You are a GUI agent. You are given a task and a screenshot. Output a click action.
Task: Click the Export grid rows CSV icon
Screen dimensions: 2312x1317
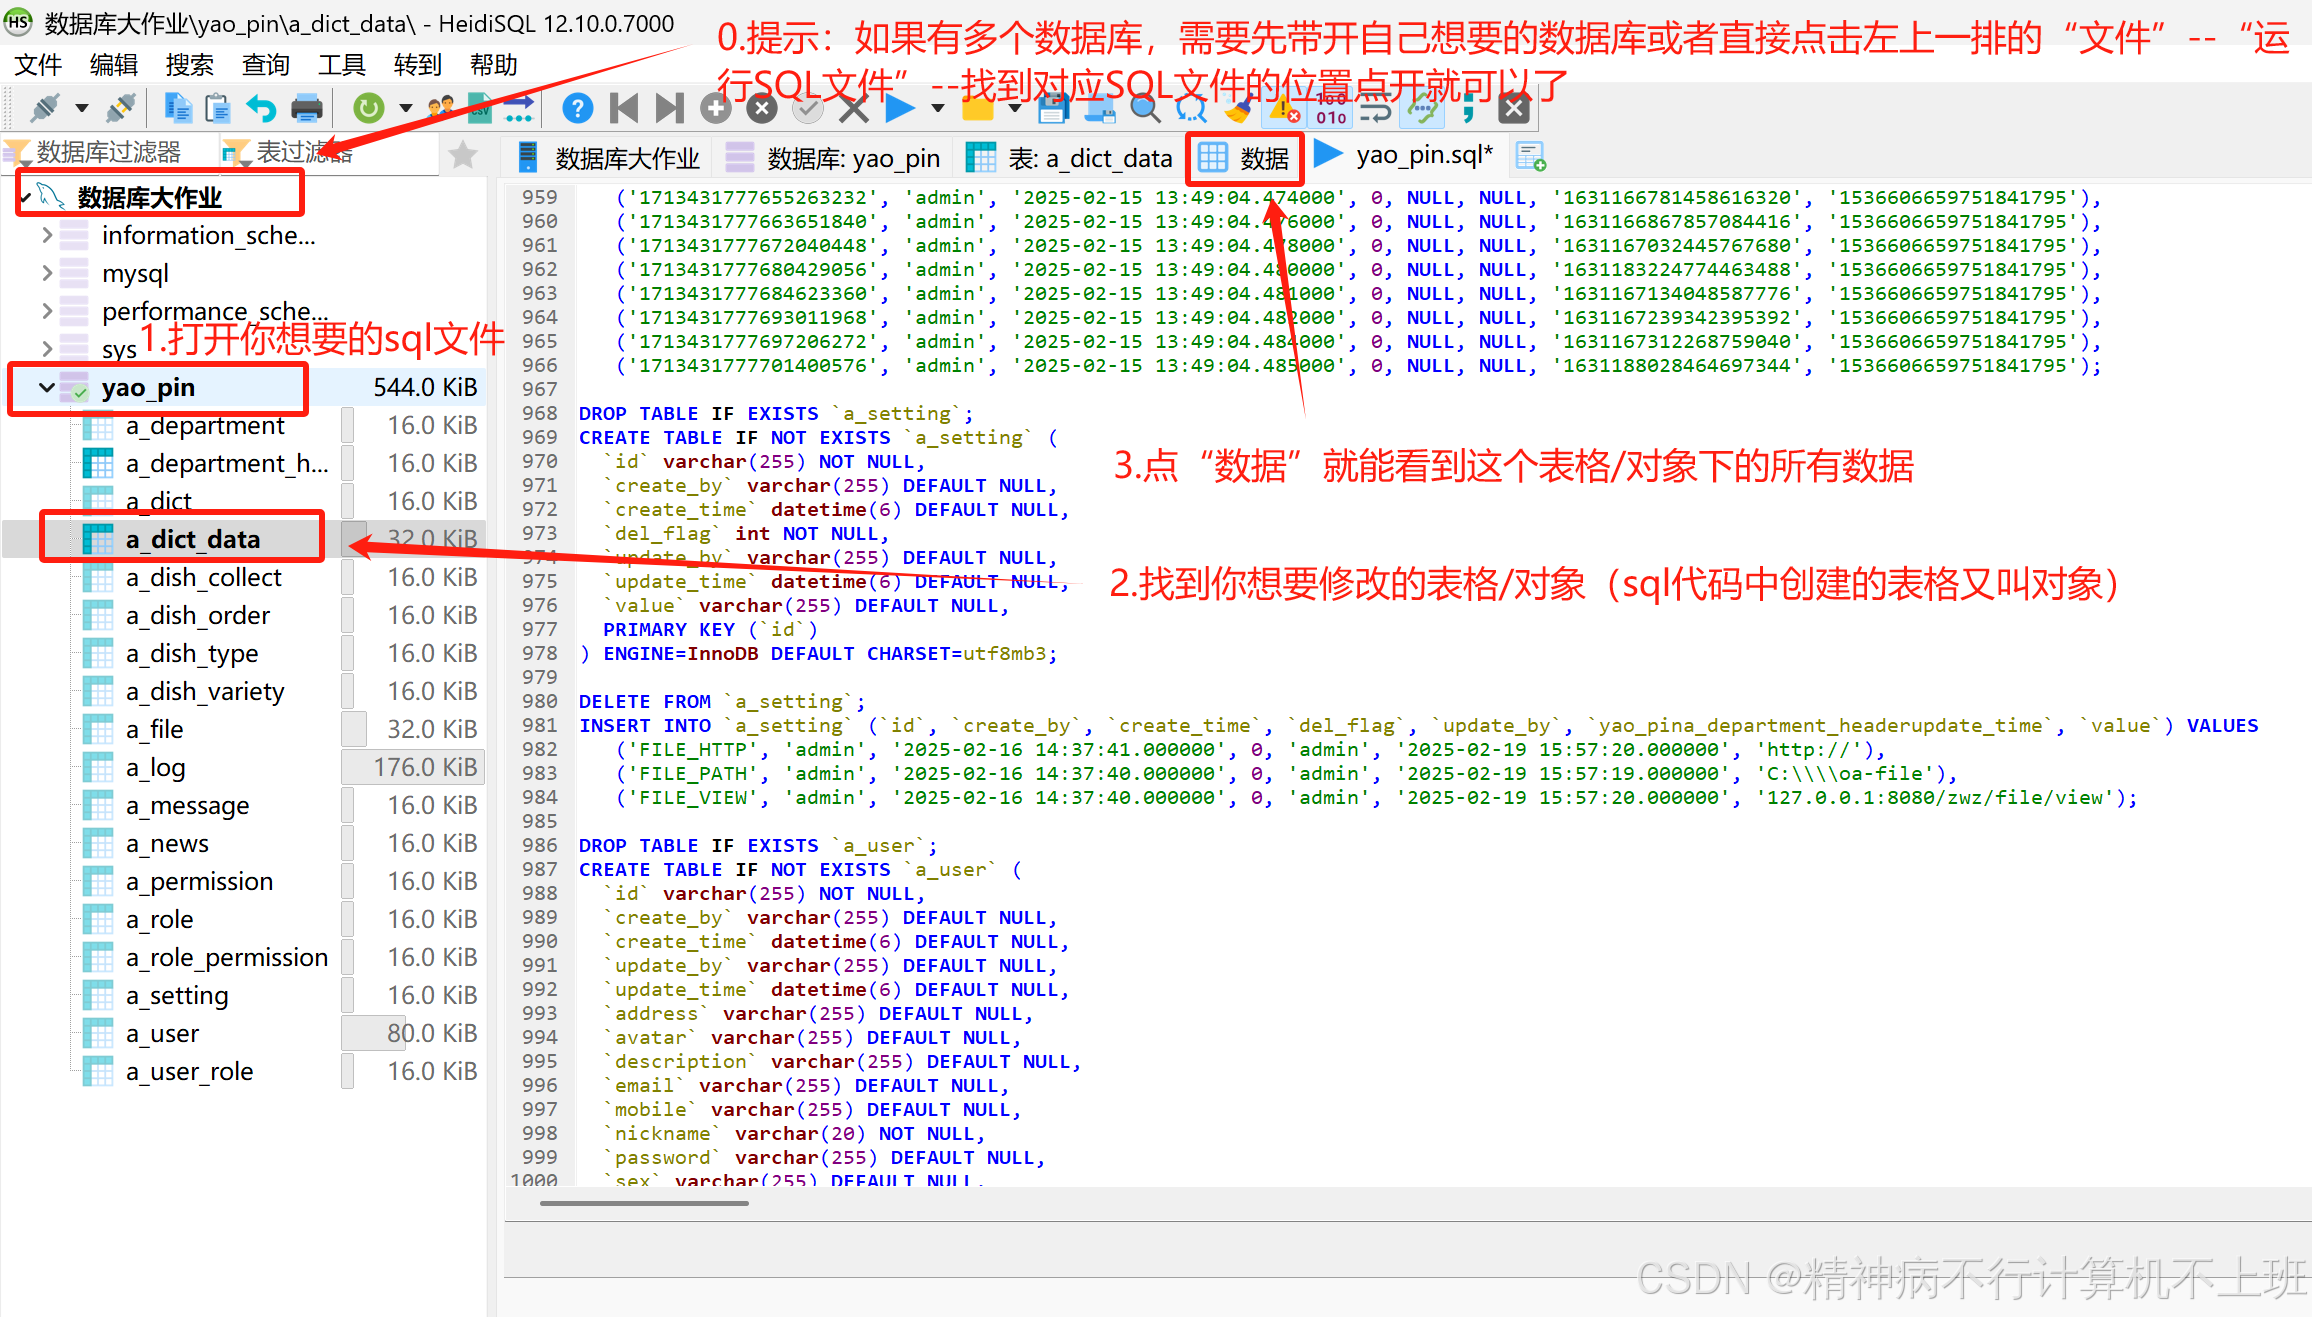pos(480,107)
